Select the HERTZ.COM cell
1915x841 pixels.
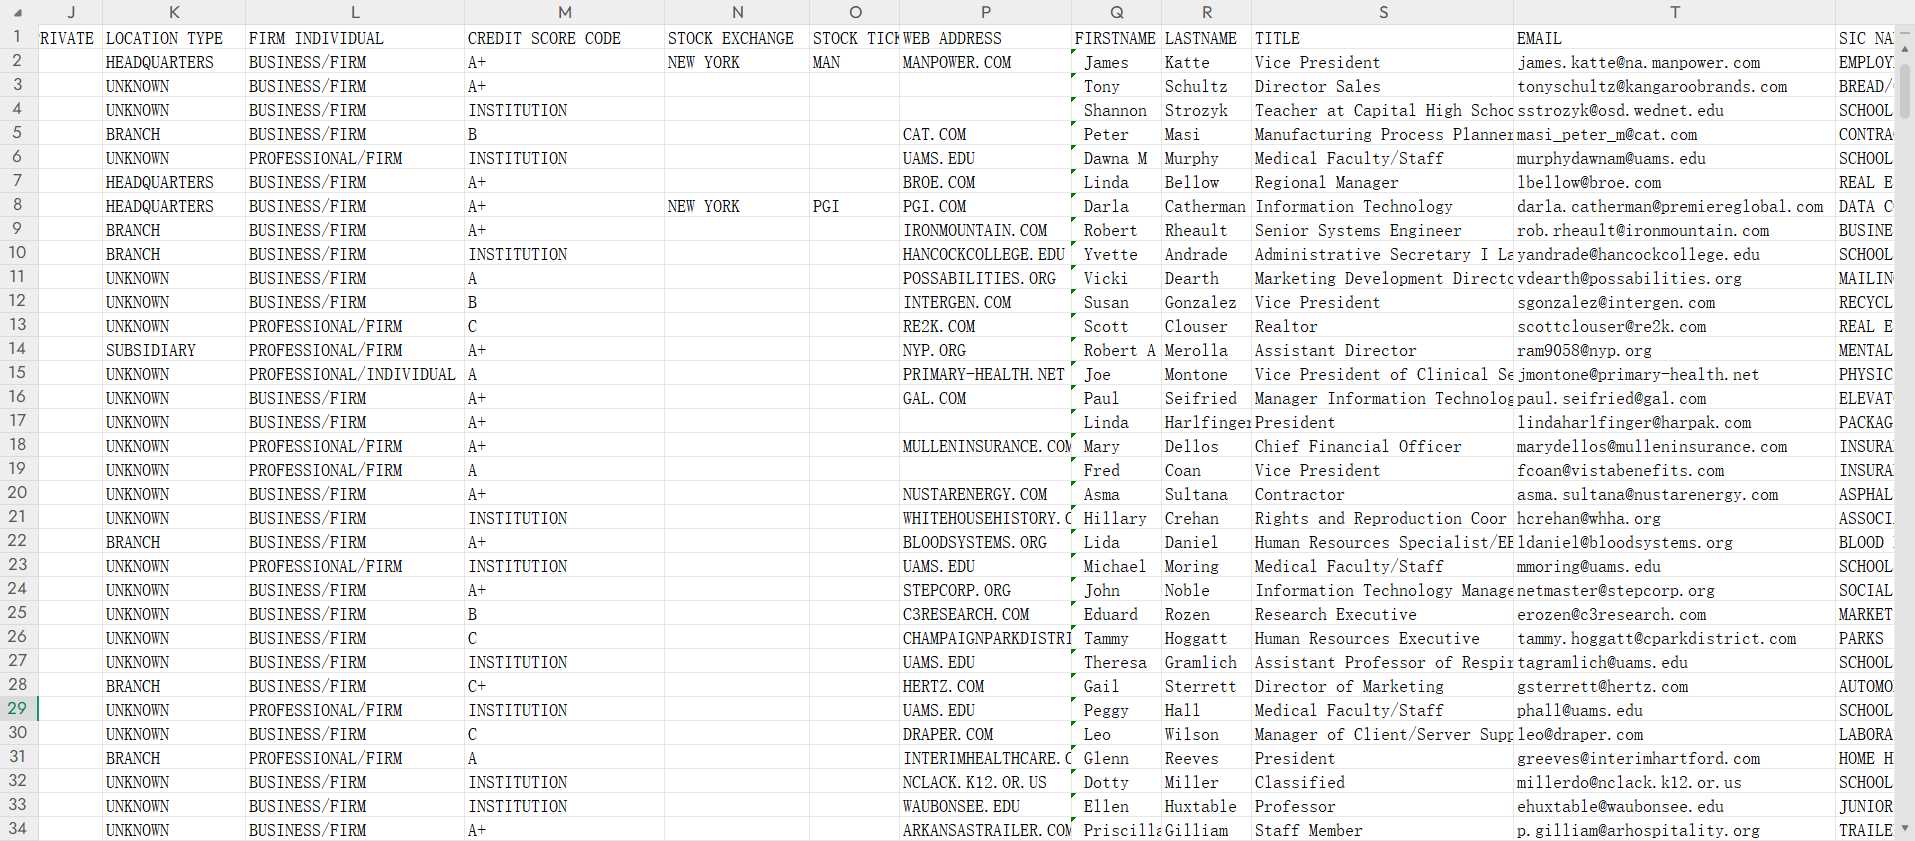click(x=985, y=685)
